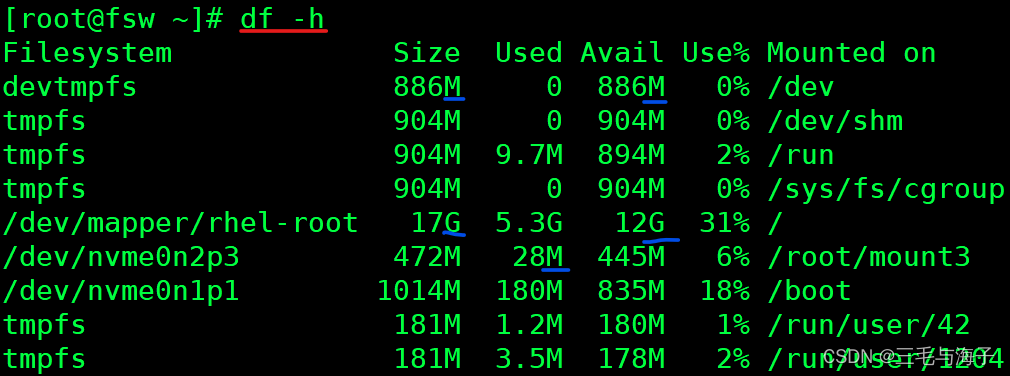Select the 'devtmpfs' filesystem name
The image size is (1010, 376).
pos(70,87)
